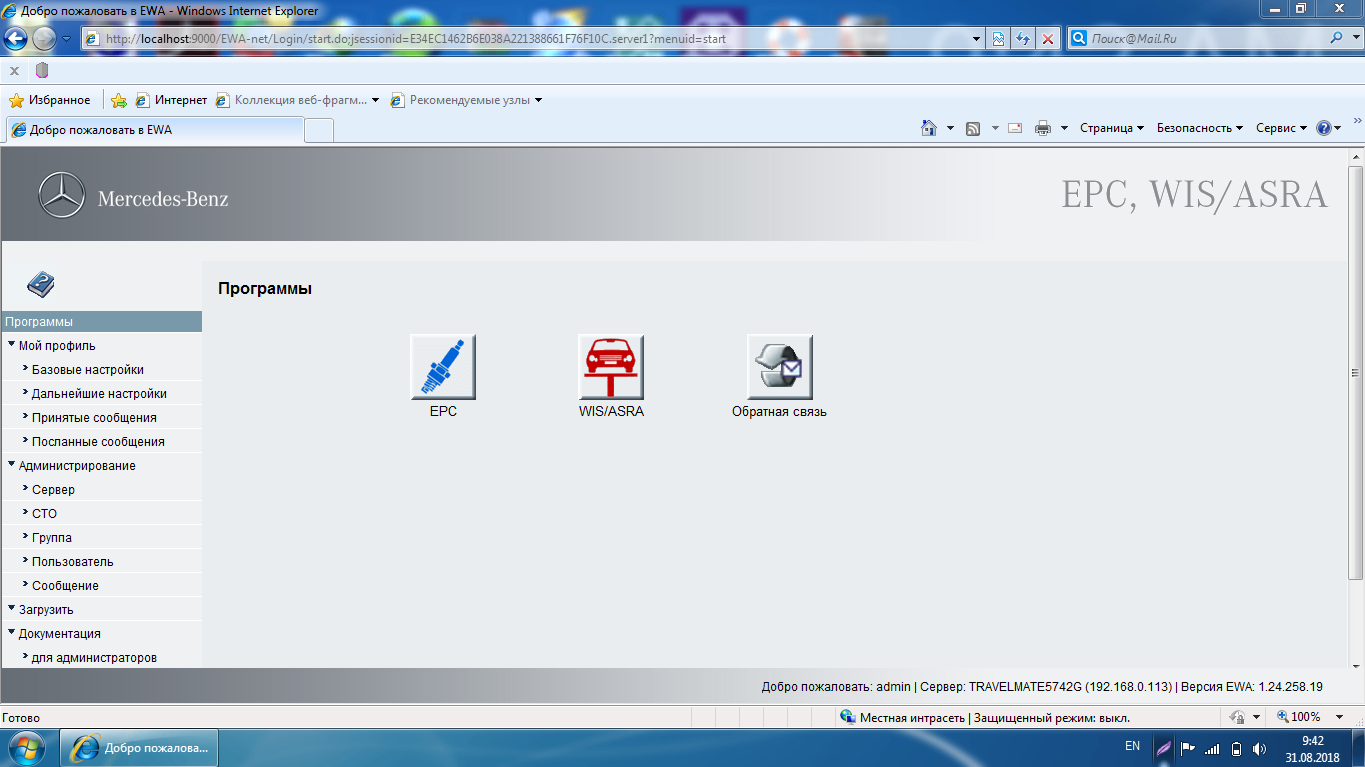The height and width of the screenshot is (767, 1365).
Task: Open the Home button dropdown arrow
Action: (950, 128)
